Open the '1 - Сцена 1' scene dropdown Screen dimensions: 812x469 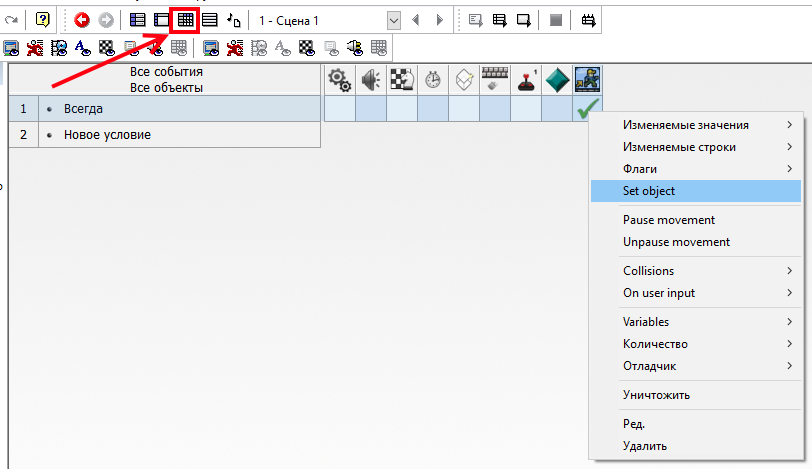pyautogui.click(x=393, y=20)
